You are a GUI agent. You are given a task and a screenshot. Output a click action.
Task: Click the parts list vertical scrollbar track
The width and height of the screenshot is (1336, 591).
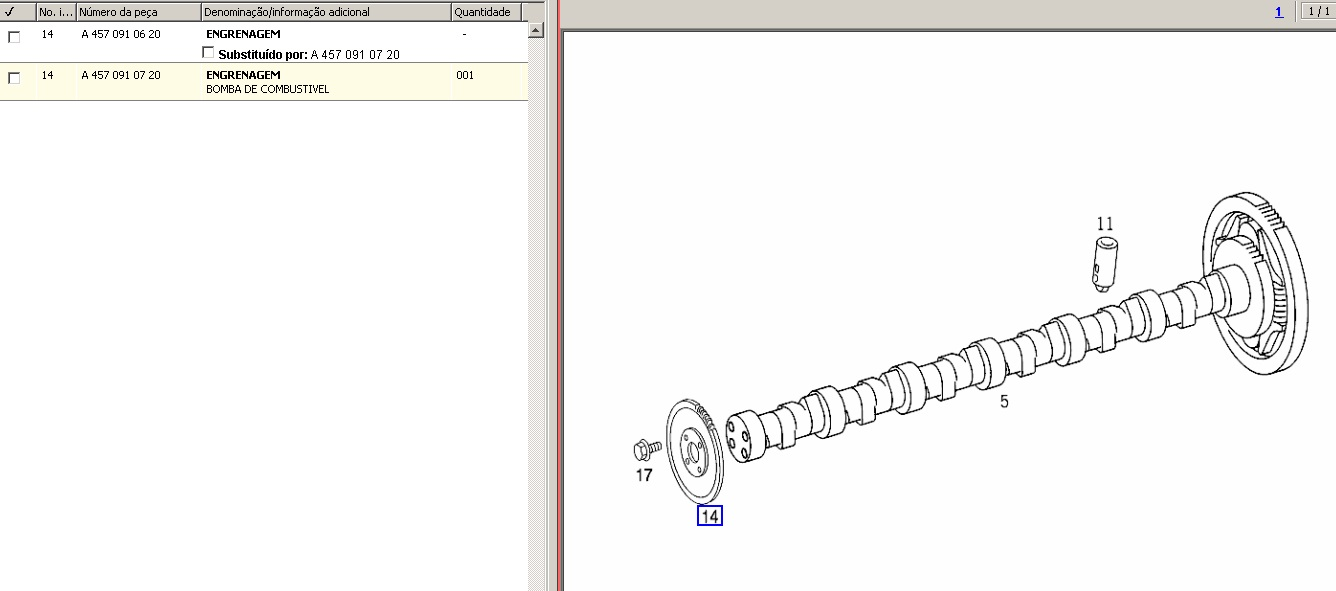tap(535, 300)
